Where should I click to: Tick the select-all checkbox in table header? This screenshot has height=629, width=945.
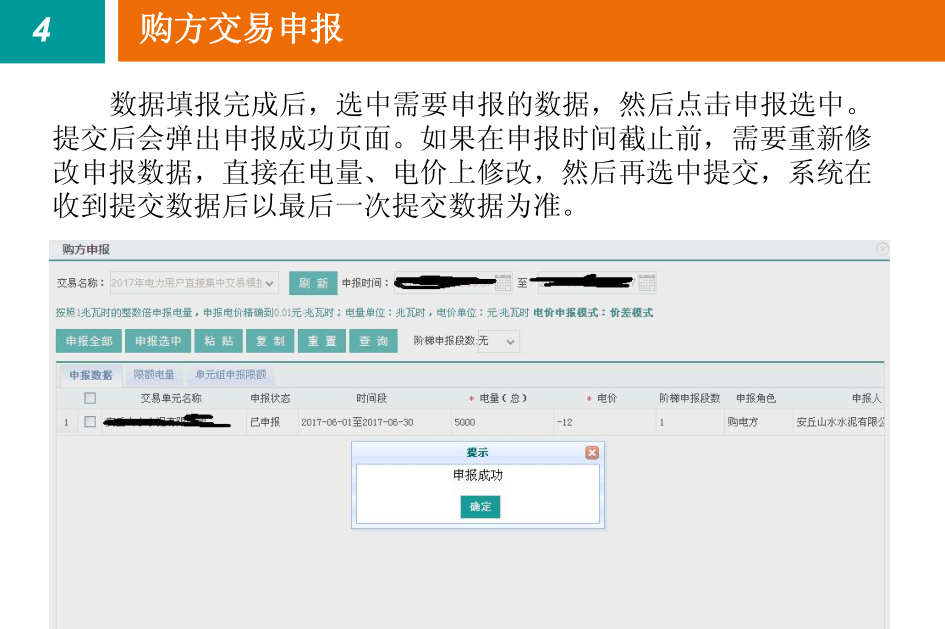[x=90, y=398]
